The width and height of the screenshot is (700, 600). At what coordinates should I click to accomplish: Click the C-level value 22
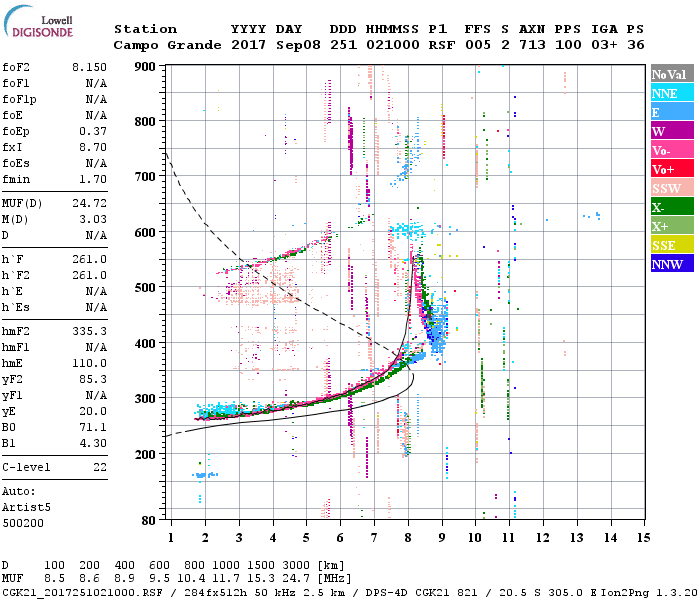pos(100,467)
